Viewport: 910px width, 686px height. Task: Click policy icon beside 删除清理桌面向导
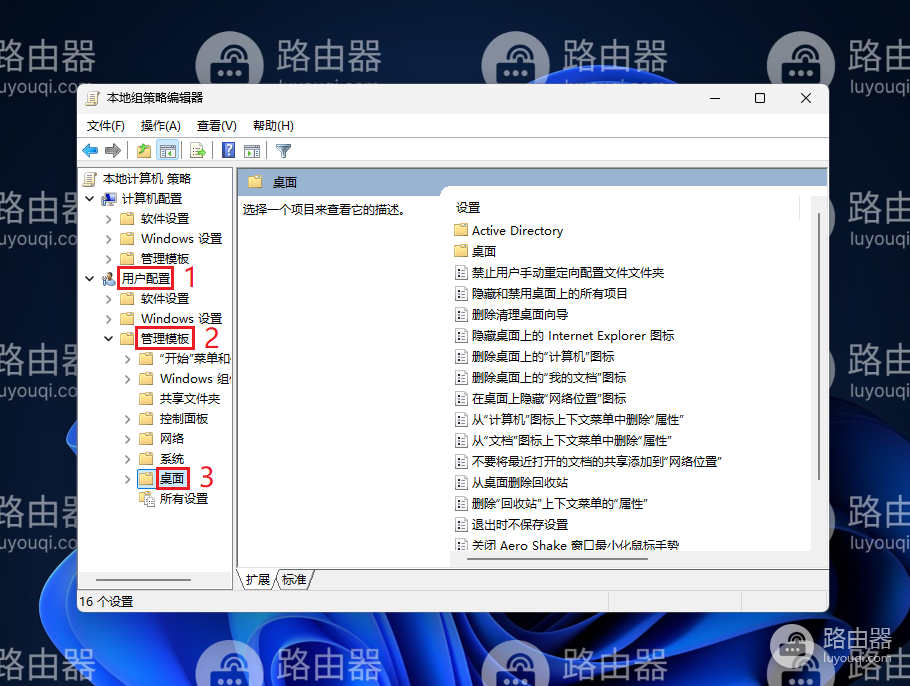click(x=461, y=315)
